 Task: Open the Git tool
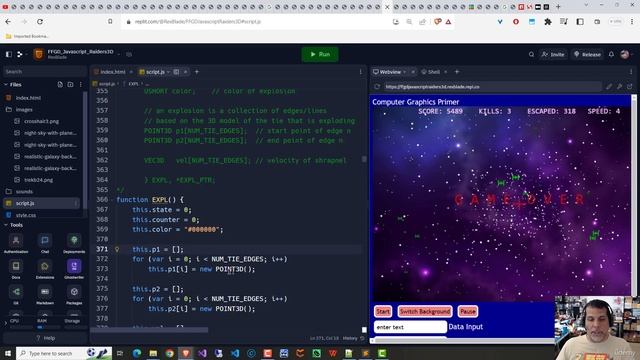point(16,295)
